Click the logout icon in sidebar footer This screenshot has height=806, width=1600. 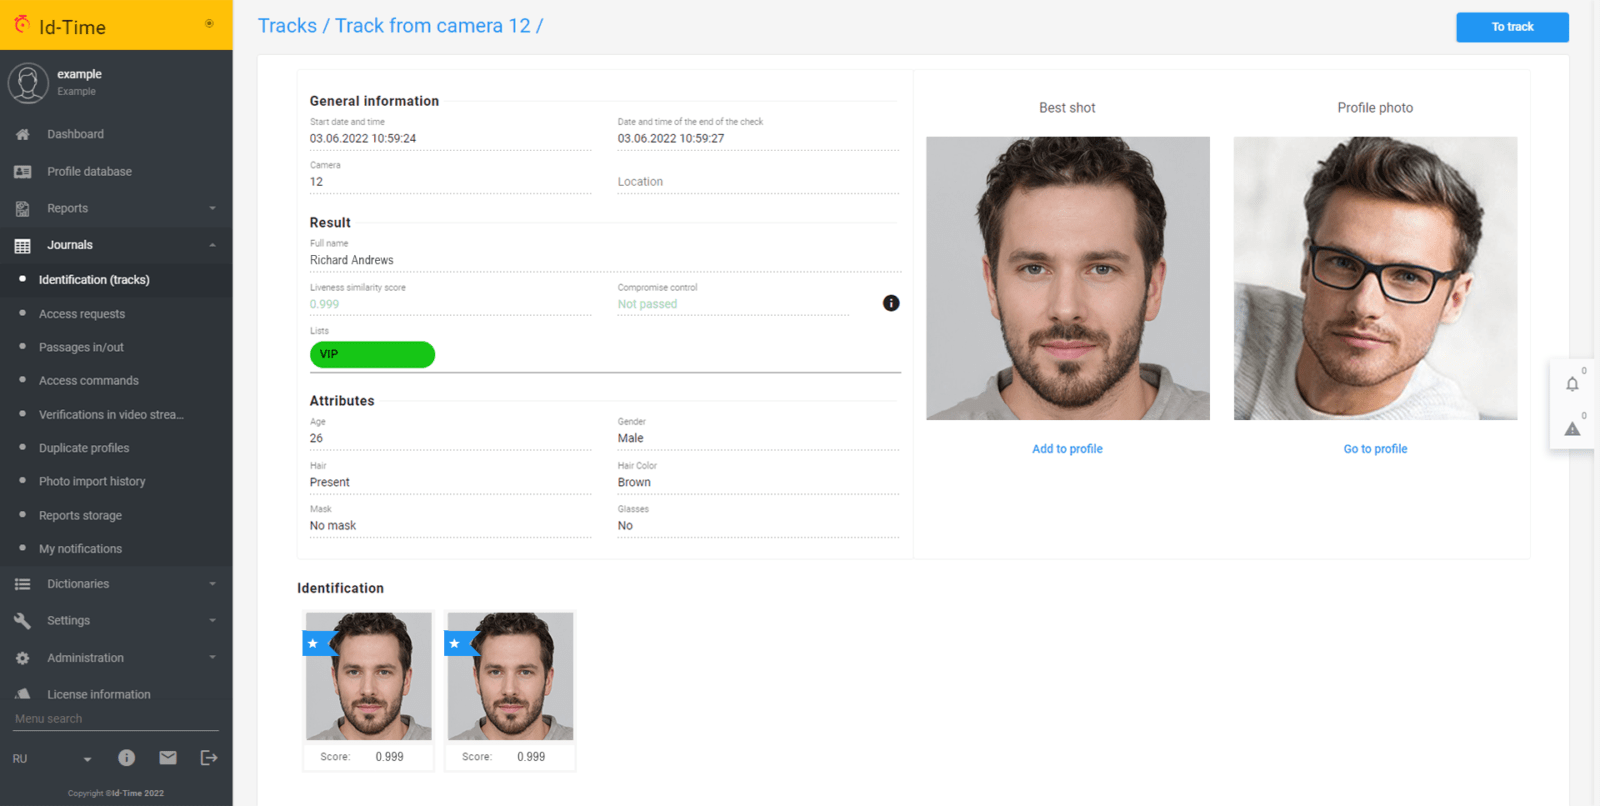click(209, 758)
